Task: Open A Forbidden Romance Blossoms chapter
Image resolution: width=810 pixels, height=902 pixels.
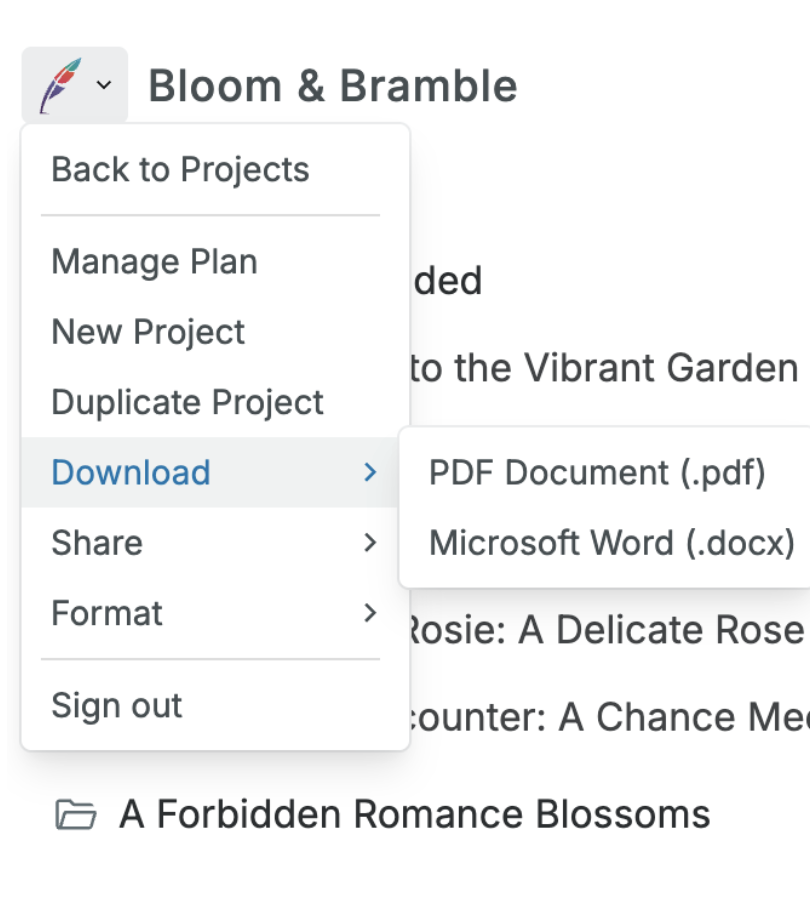Action: 414,815
